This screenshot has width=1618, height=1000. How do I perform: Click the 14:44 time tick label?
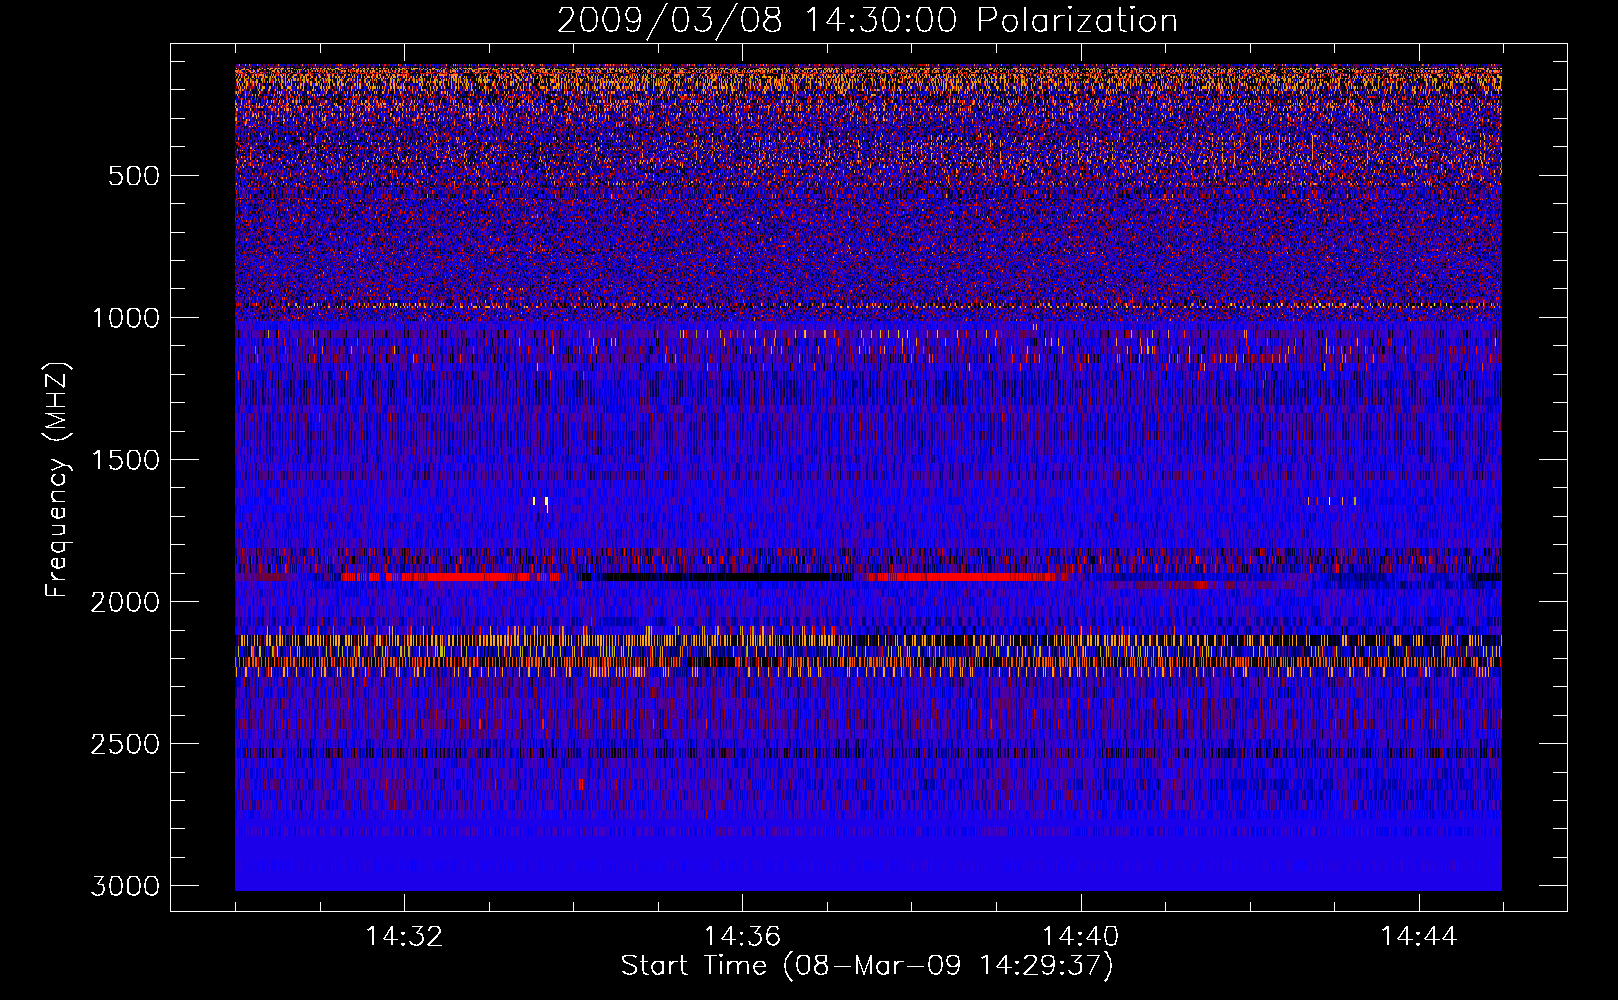[1419, 937]
